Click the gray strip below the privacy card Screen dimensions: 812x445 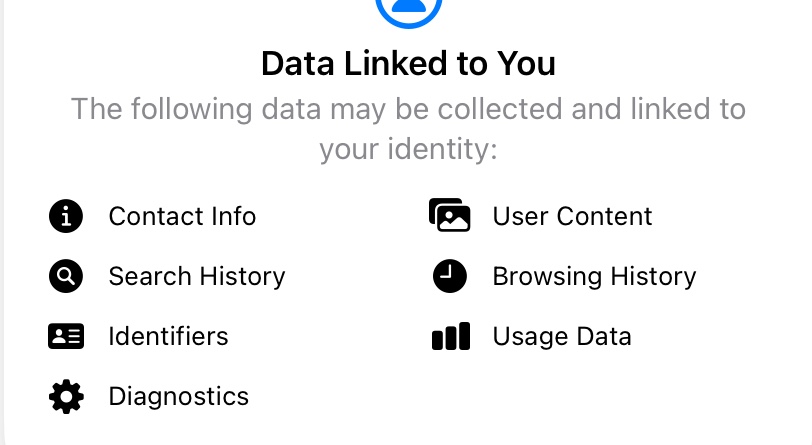click(x=408, y=441)
